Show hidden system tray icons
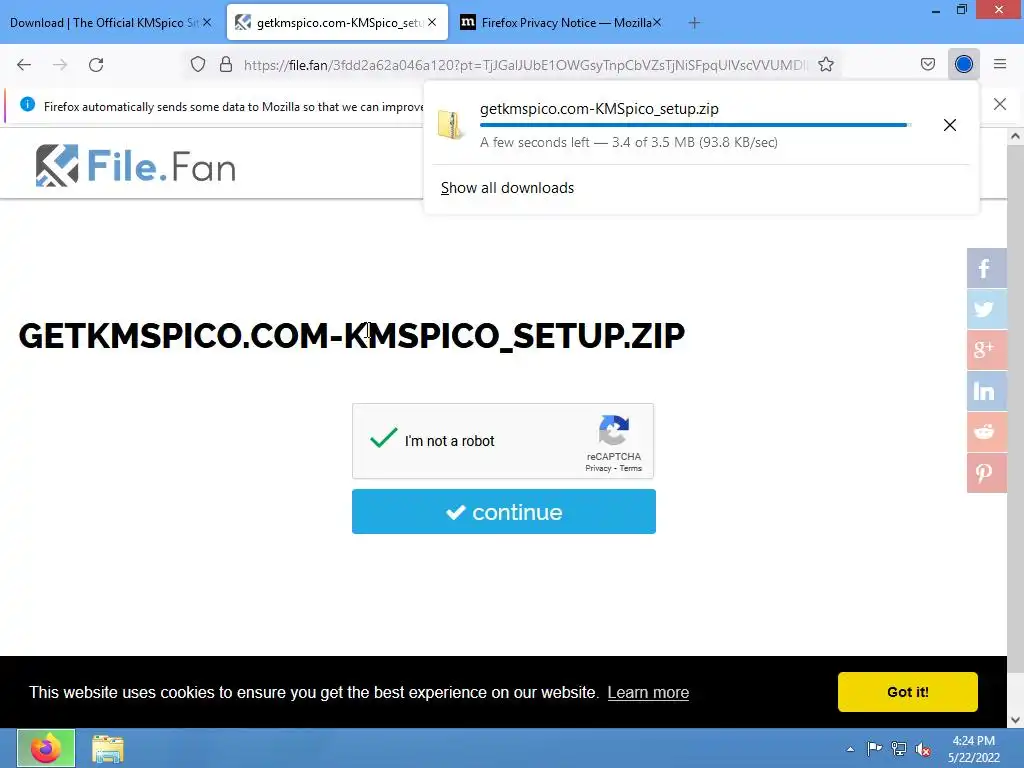This screenshot has height=768, width=1024. point(850,749)
